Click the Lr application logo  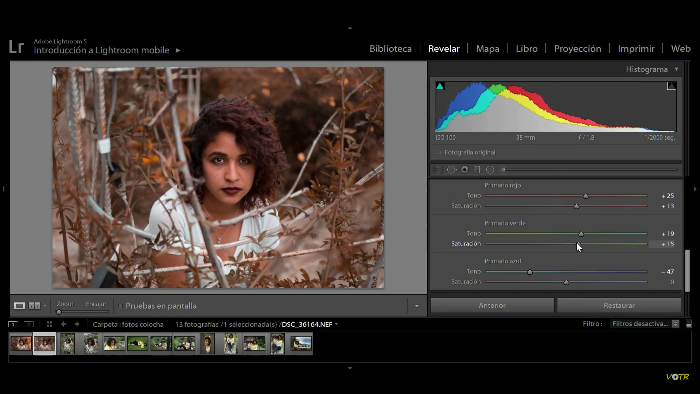tap(16, 46)
